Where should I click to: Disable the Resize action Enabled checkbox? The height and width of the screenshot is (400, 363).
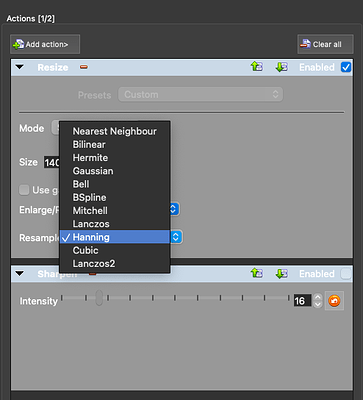coord(346,67)
